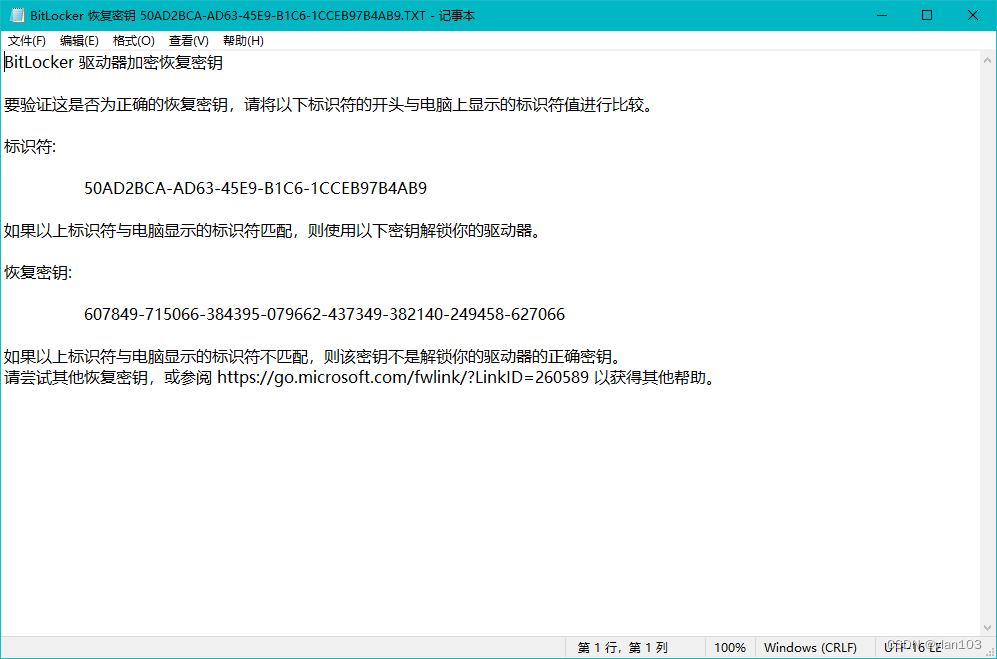Open the 编辑(E) menu
Image resolution: width=997 pixels, height=659 pixels.
pyautogui.click(x=79, y=41)
